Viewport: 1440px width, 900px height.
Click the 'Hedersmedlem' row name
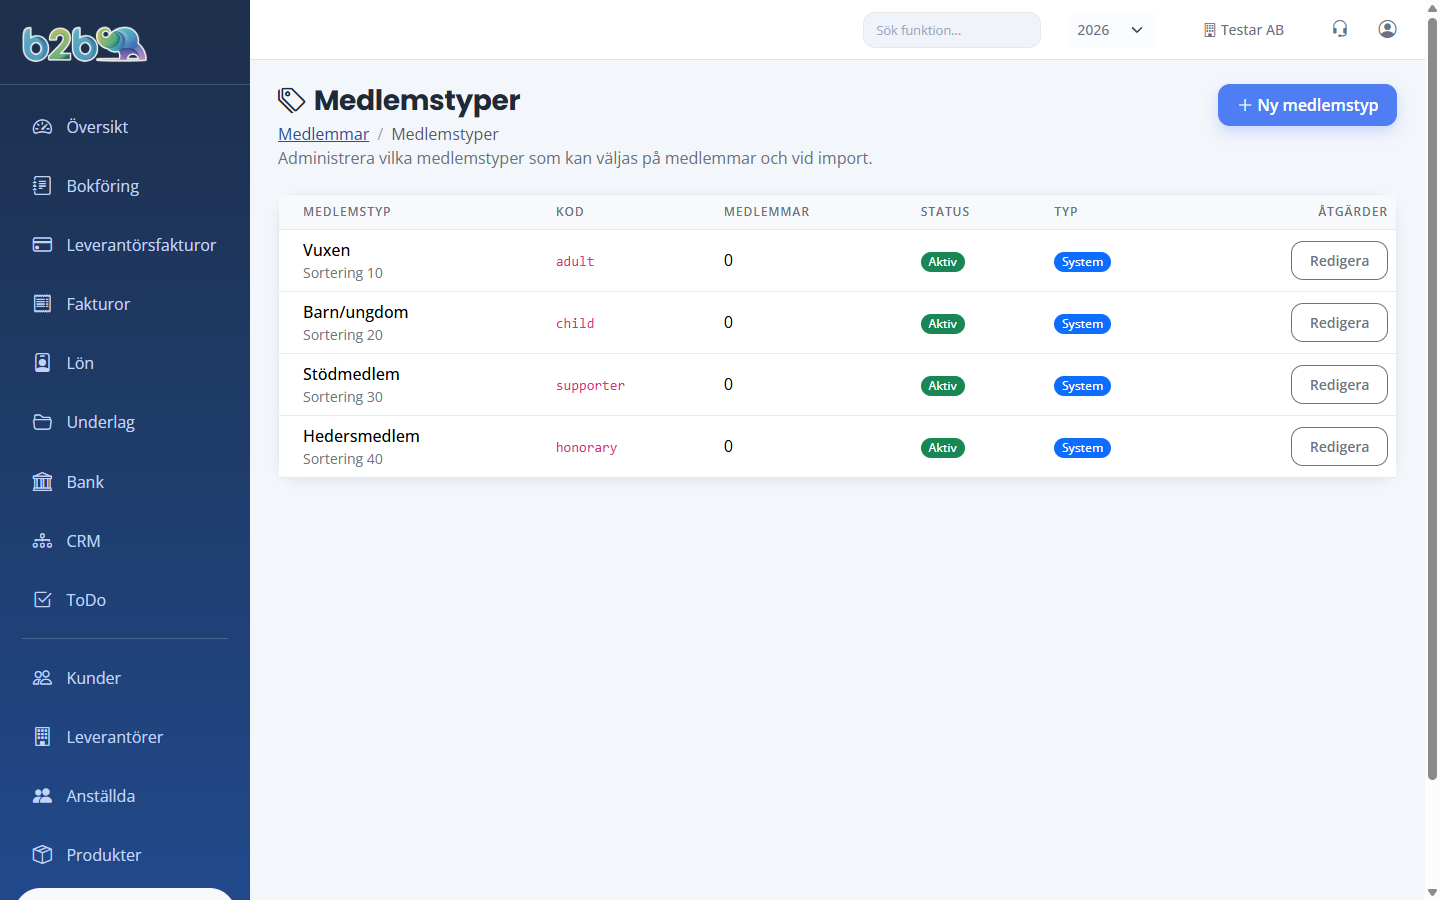click(x=361, y=436)
